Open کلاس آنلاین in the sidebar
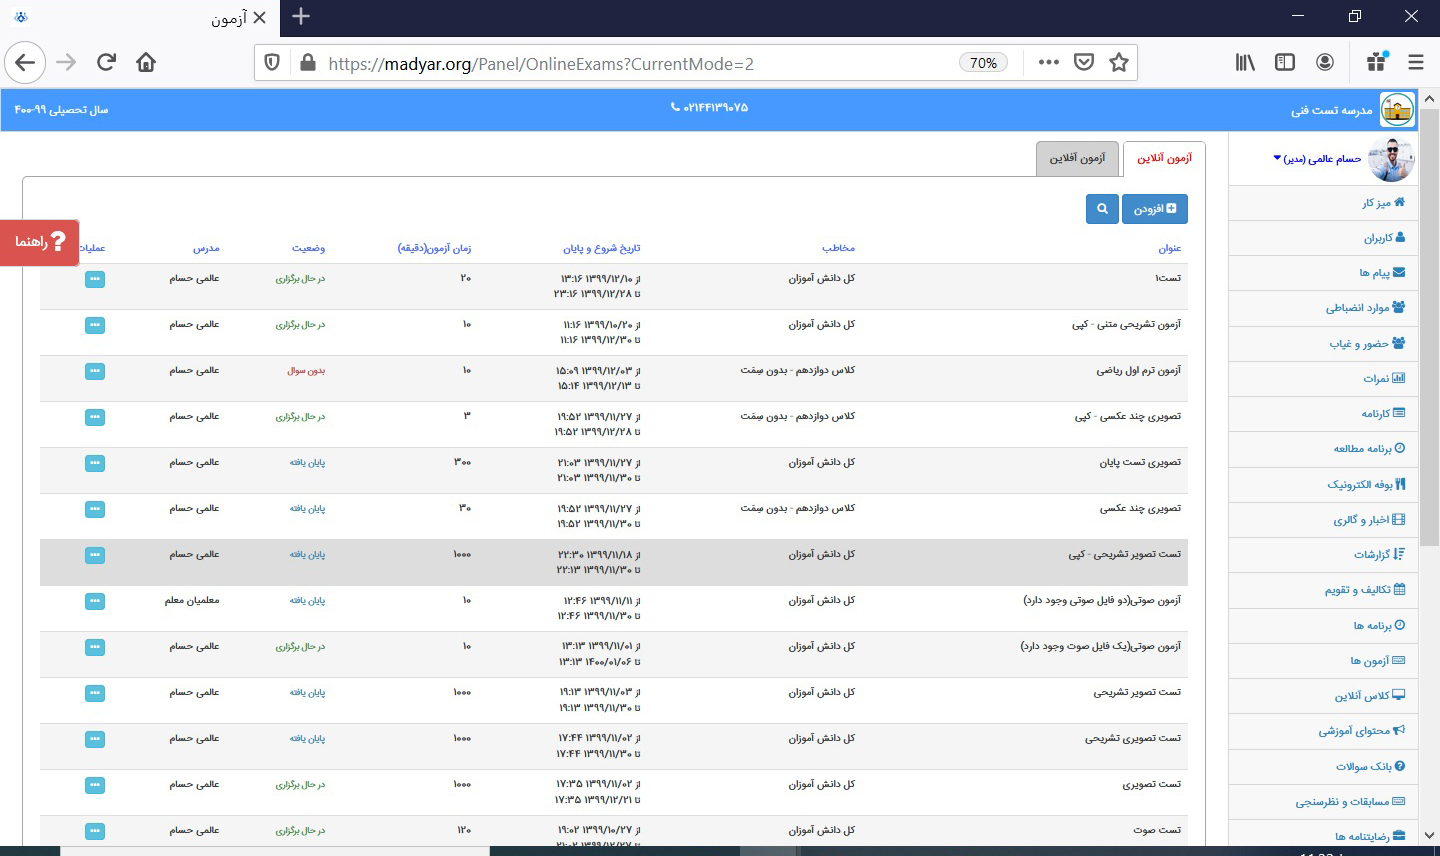 1370,696
